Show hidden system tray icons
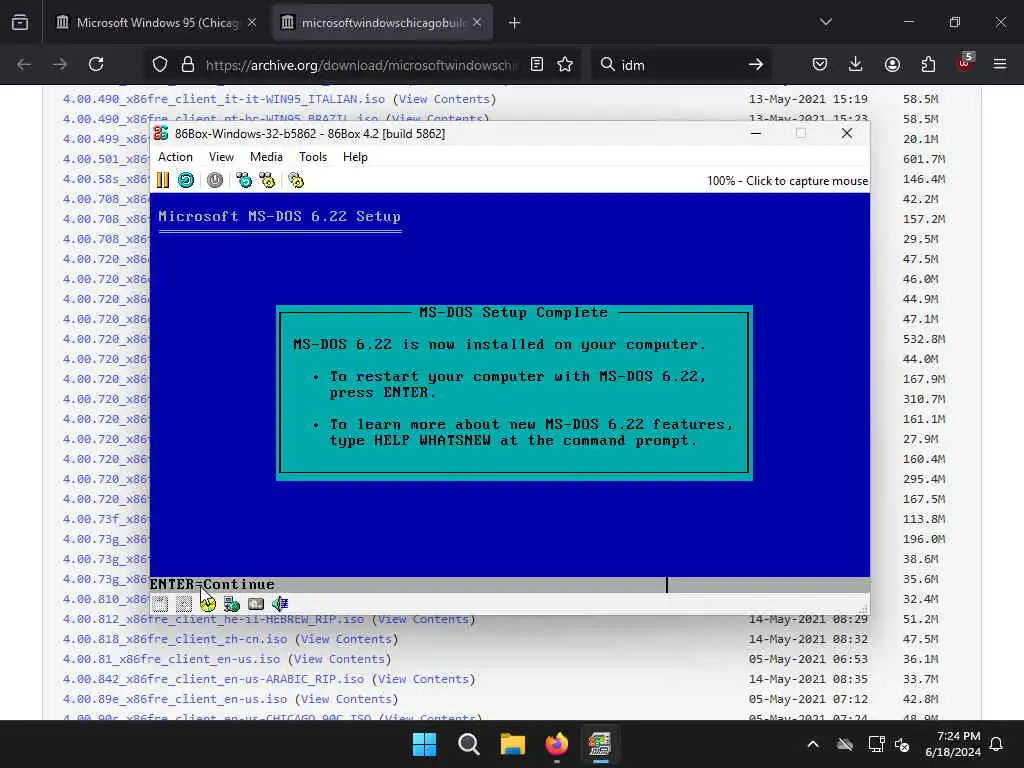 point(813,744)
